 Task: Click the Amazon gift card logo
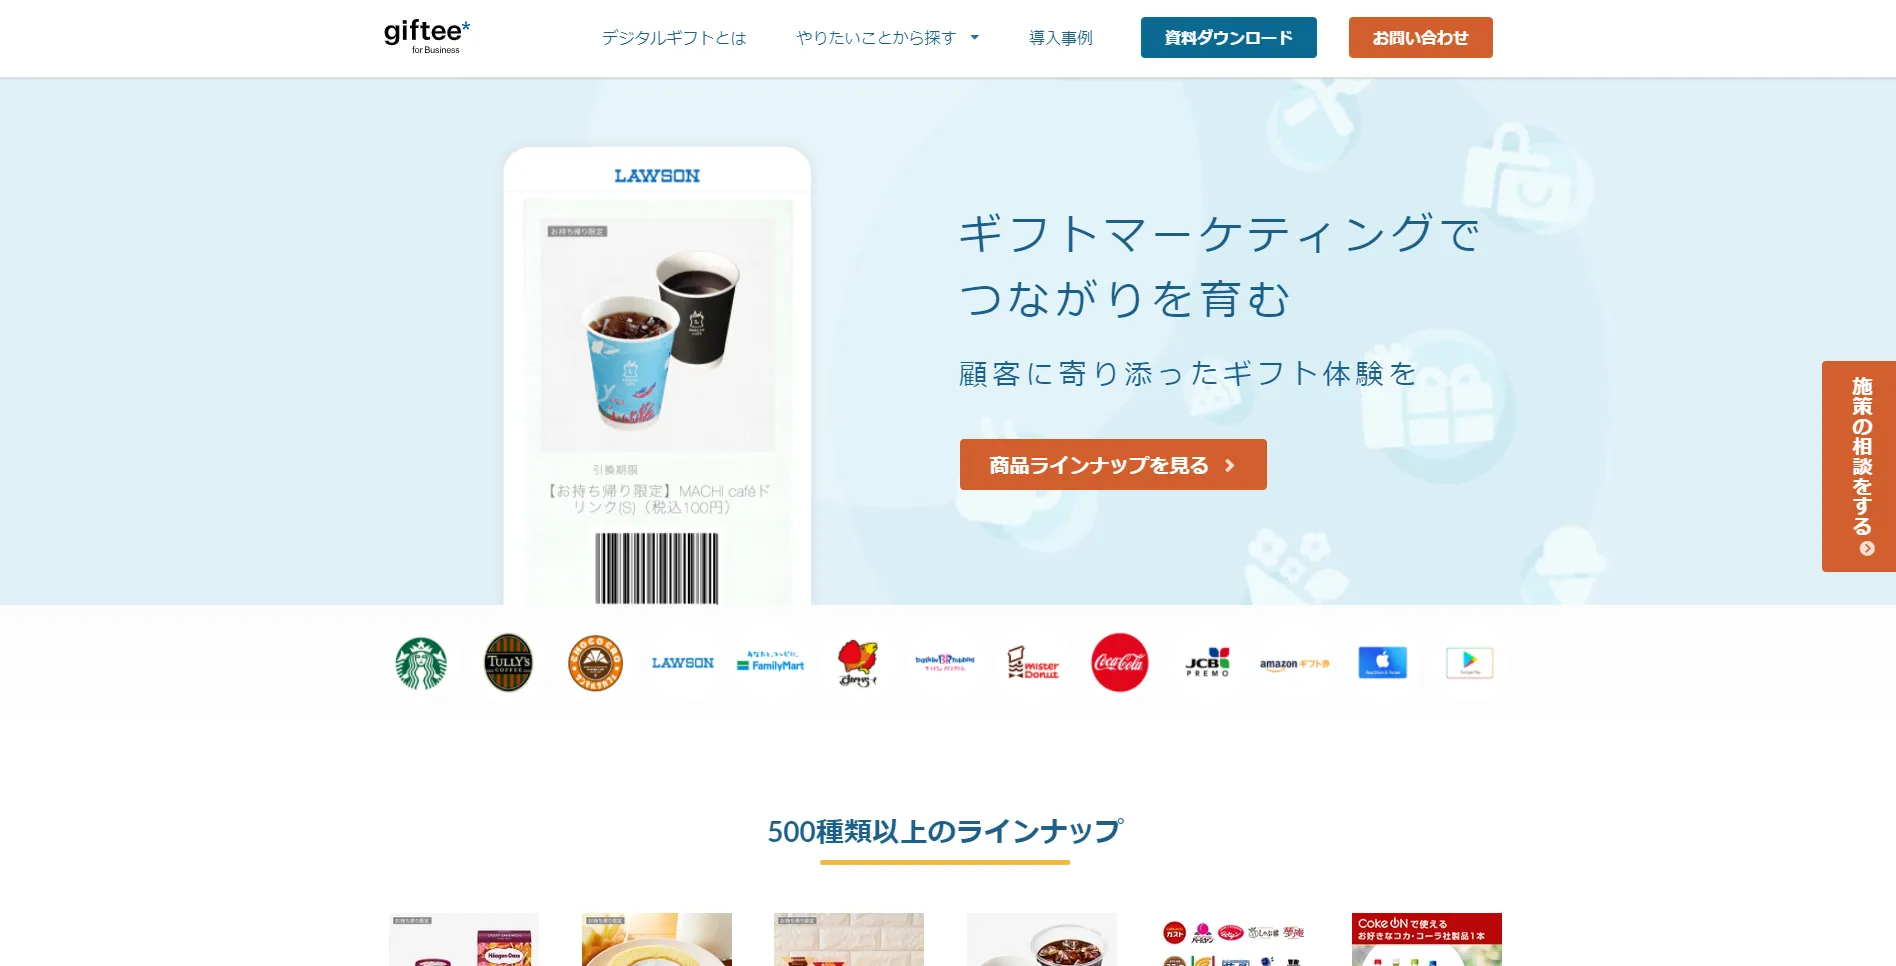click(1294, 664)
